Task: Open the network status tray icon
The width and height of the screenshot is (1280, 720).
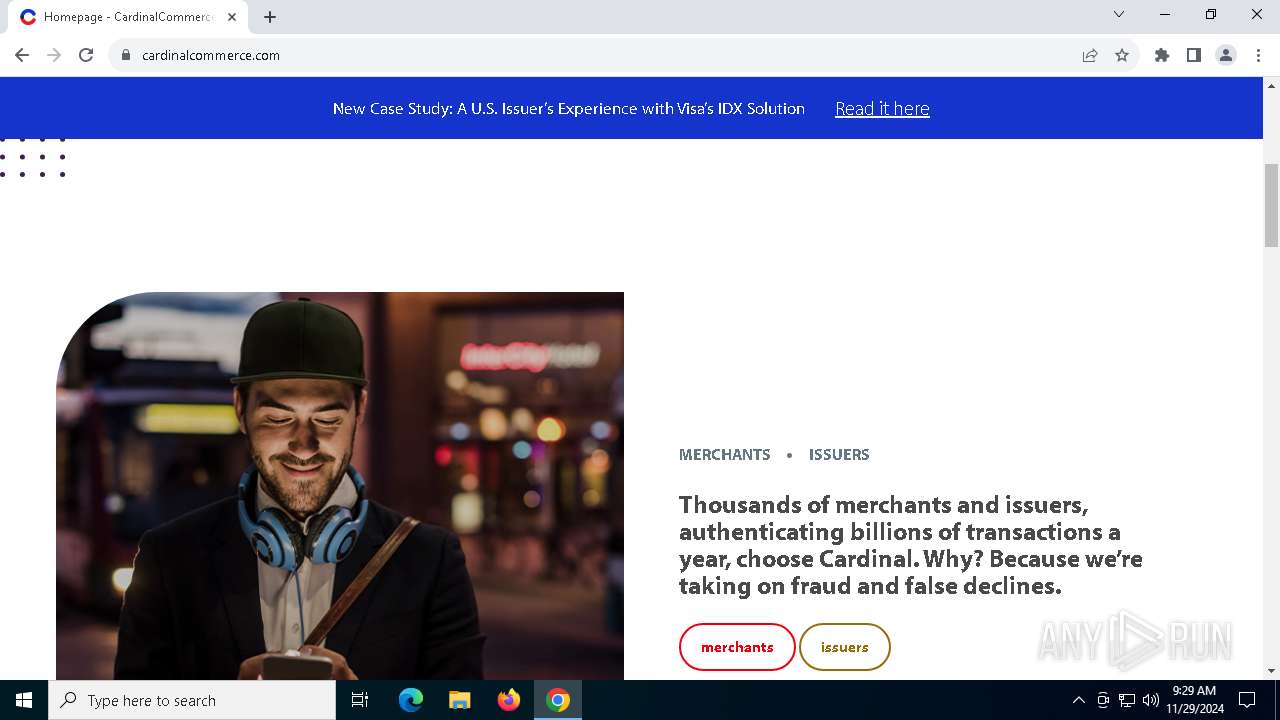Action: [x=1127, y=700]
